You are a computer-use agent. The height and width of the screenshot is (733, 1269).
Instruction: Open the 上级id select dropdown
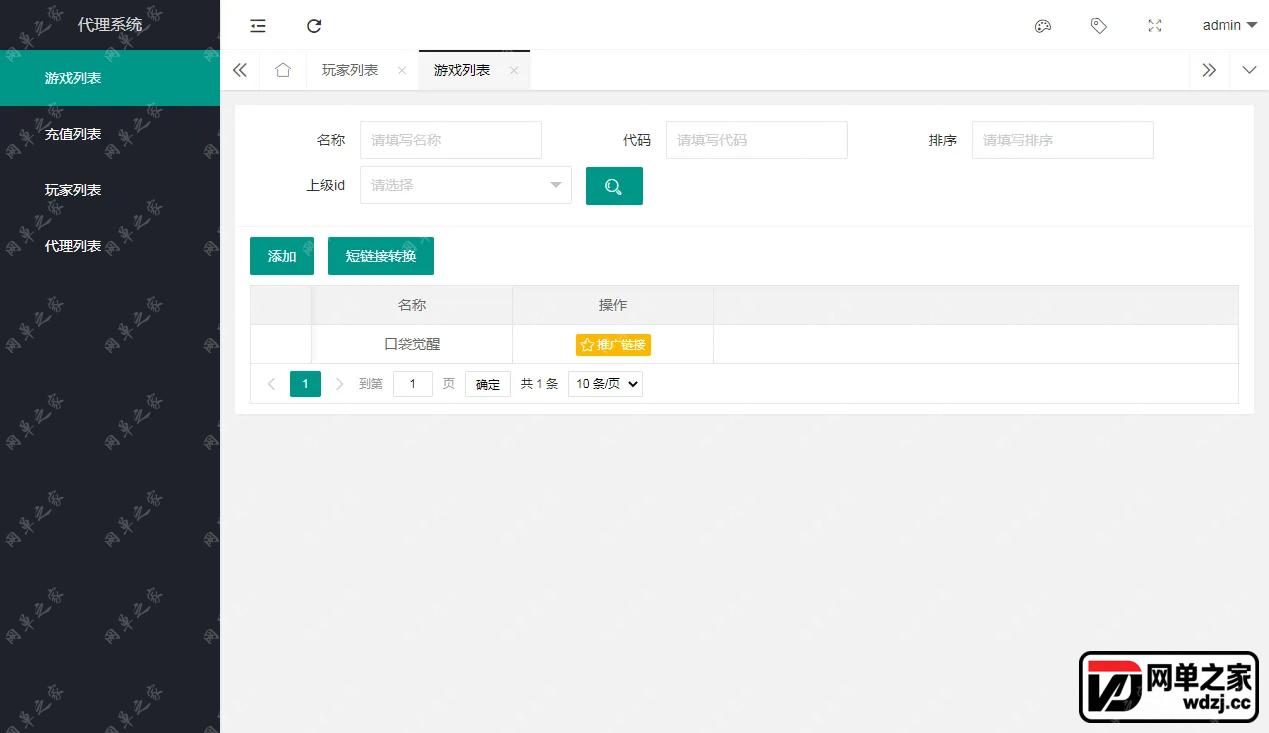click(466, 185)
